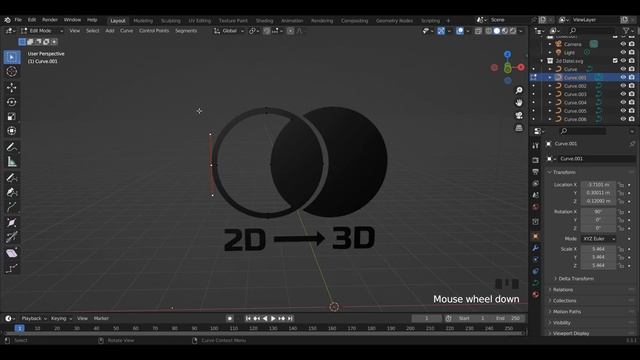
Task: Hide Curve.002 in the outliner
Action: click(623, 86)
